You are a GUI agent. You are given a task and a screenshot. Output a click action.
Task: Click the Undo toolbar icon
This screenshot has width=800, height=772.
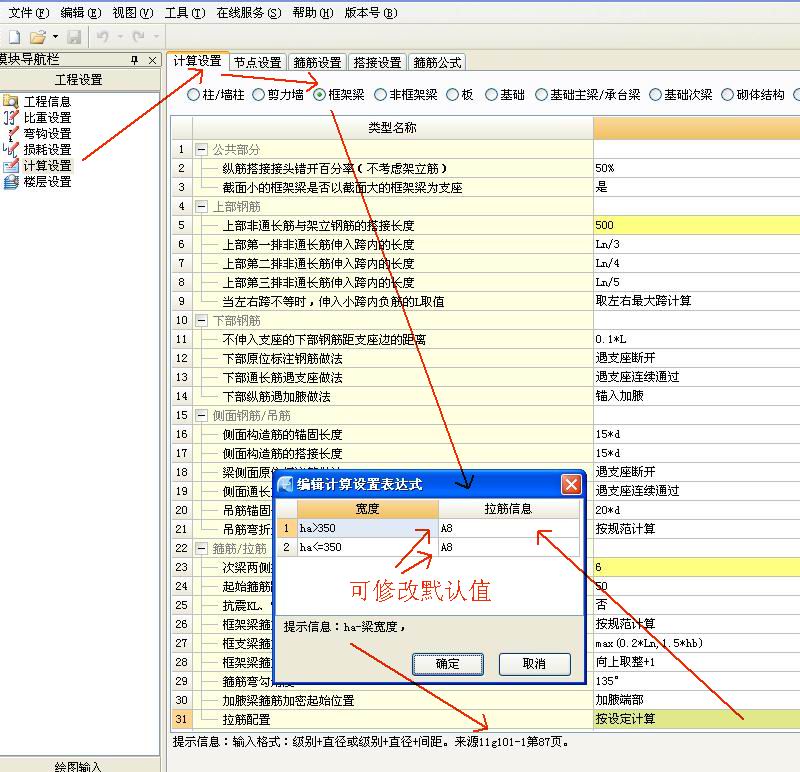(x=103, y=37)
